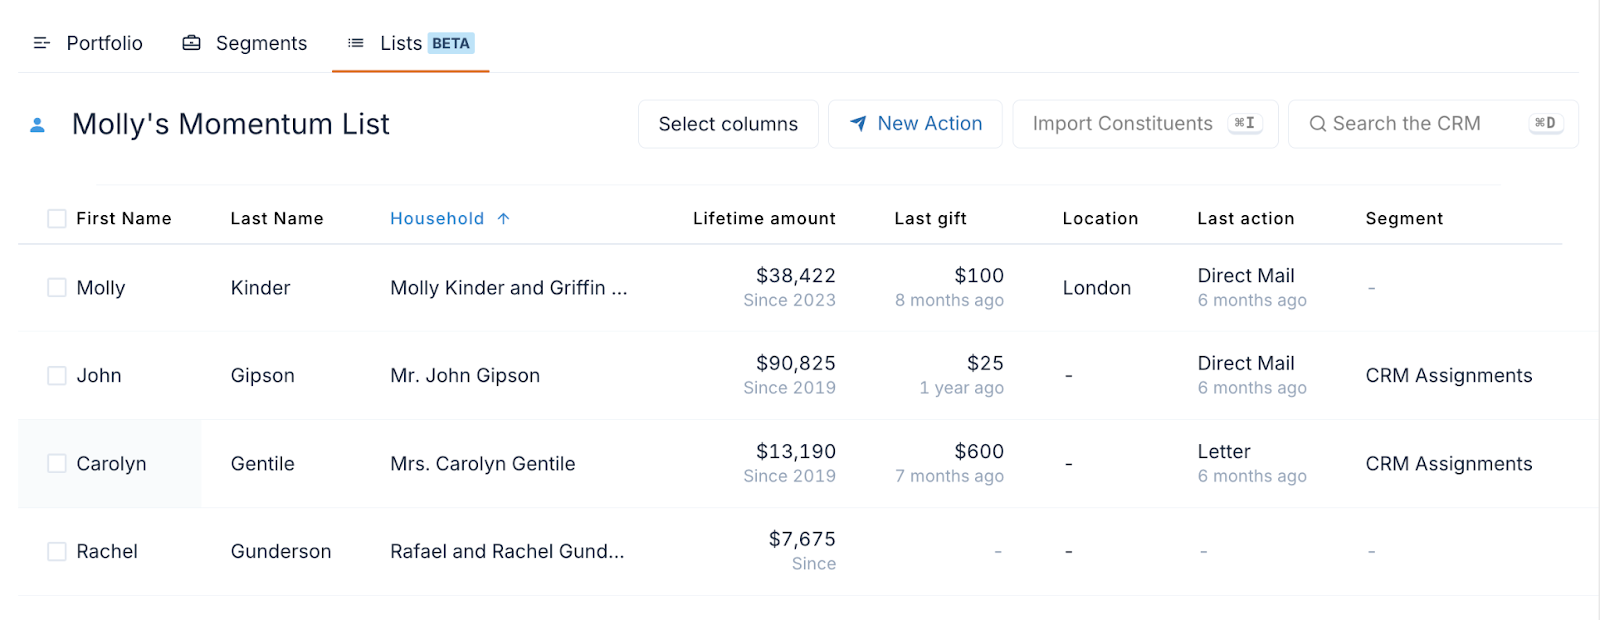Image resolution: width=1600 pixels, height=620 pixels.
Task: Click CRM Assignments in John Gipson row
Action: pyautogui.click(x=1449, y=376)
